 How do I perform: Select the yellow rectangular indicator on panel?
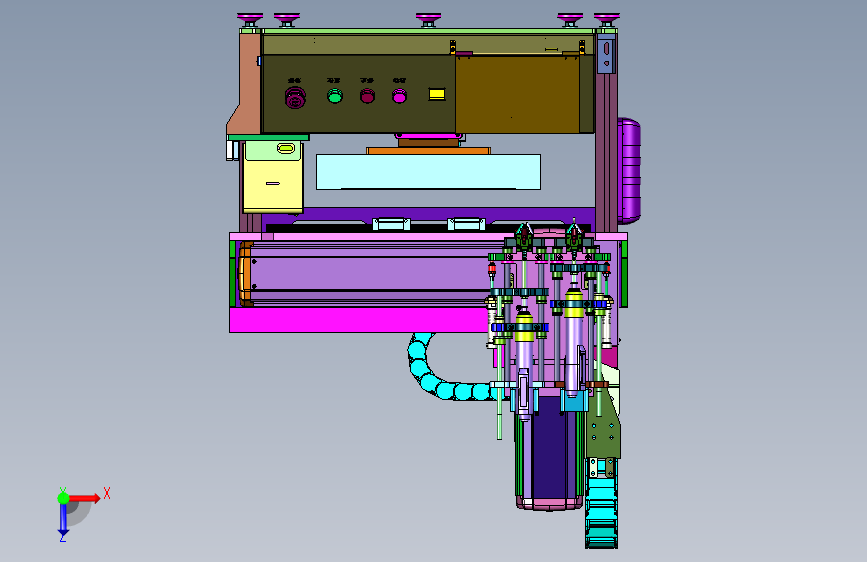pyautogui.click(x=437, y=94)
